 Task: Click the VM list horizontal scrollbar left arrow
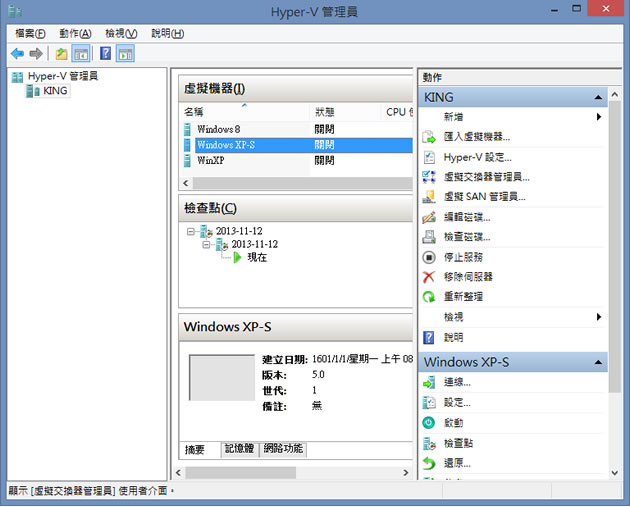click(186, 183)
